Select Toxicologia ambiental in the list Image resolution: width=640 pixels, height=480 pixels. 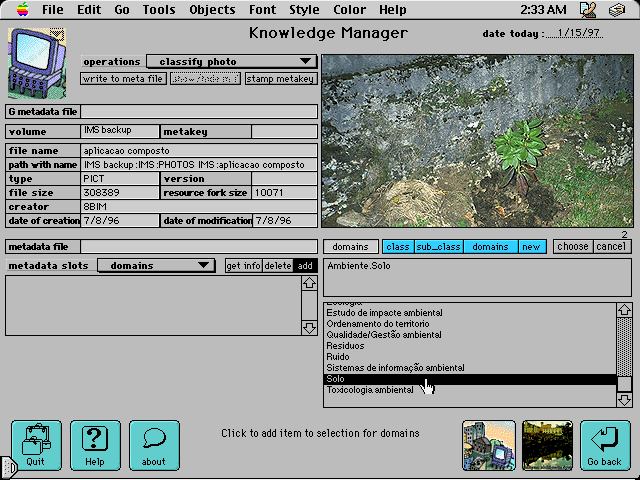point(370,390)
